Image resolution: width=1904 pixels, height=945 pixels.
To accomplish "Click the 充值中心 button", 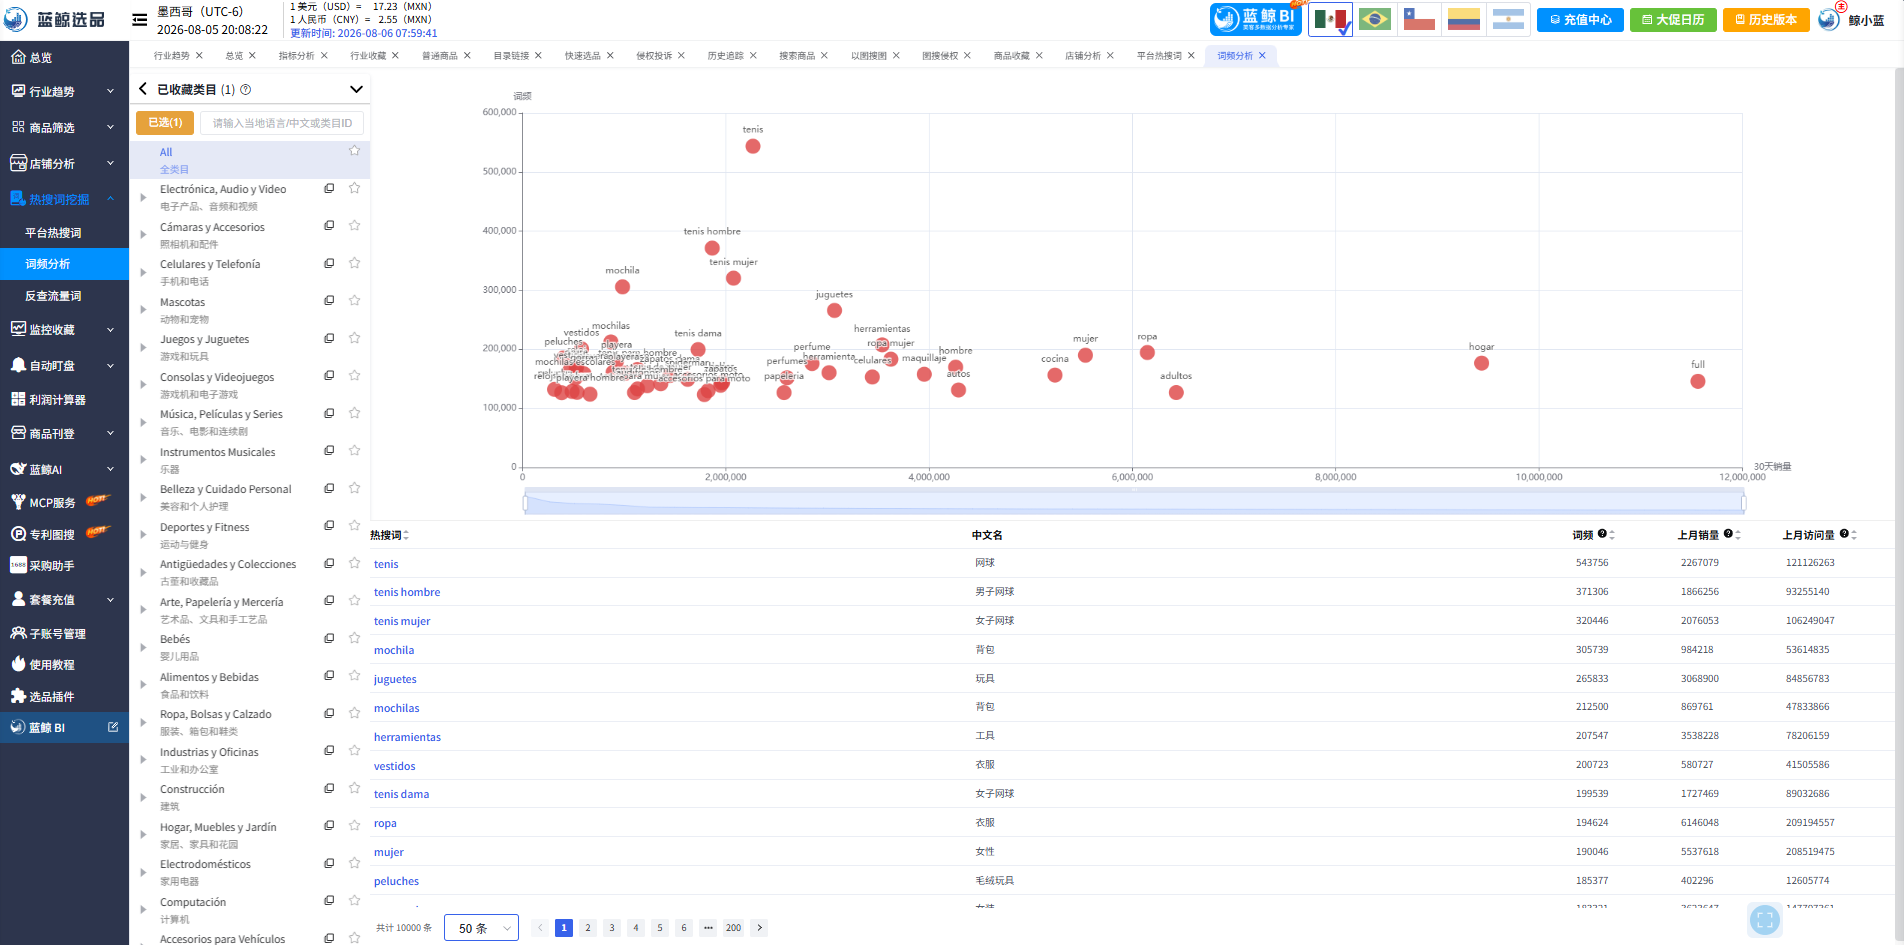I will [1580, 20].
